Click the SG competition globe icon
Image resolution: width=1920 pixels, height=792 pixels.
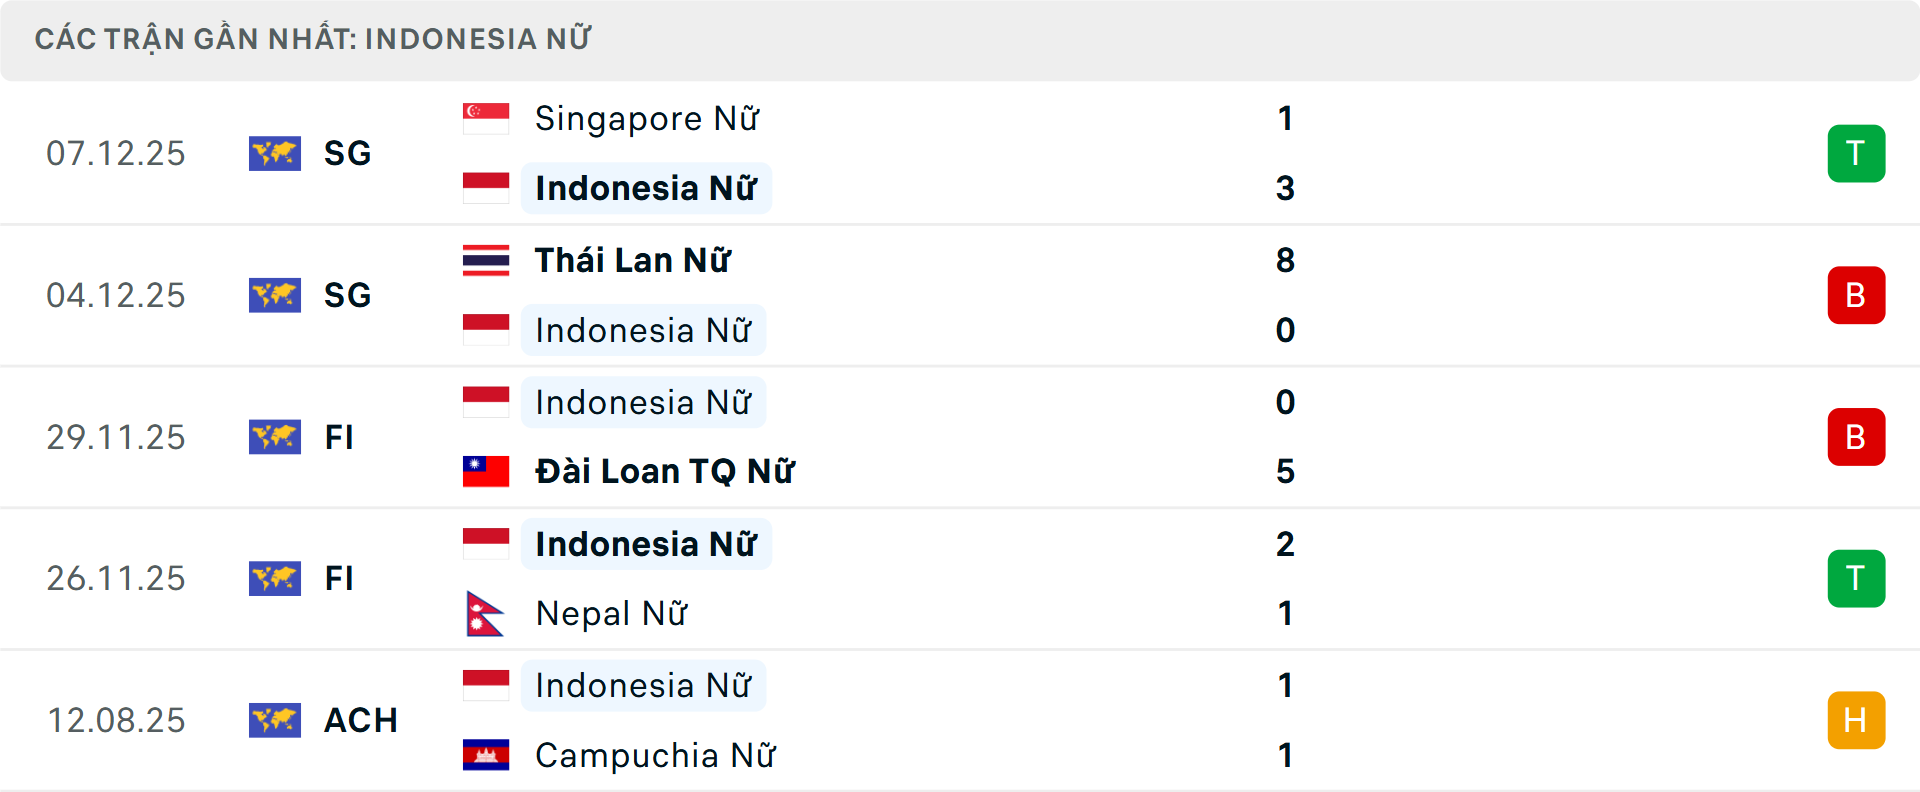tap(275, 153)
